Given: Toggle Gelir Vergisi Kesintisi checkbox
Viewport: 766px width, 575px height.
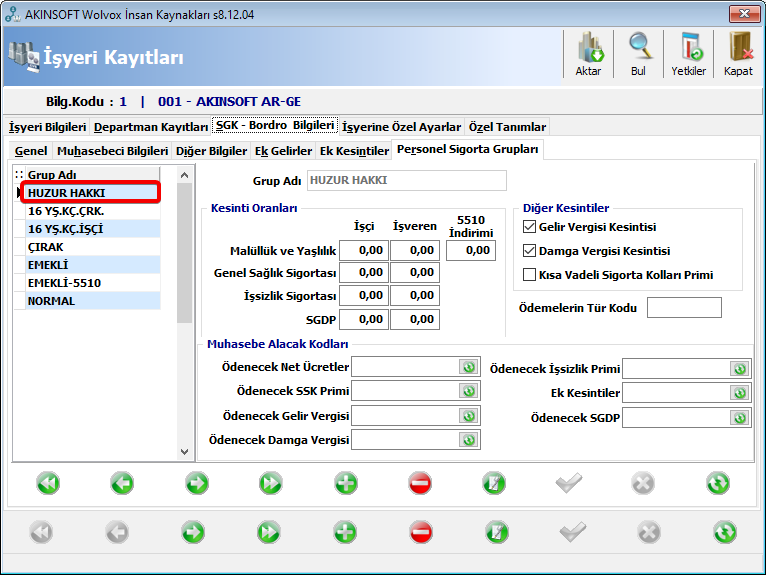Looking at the screenshot, I should (529, 227).
